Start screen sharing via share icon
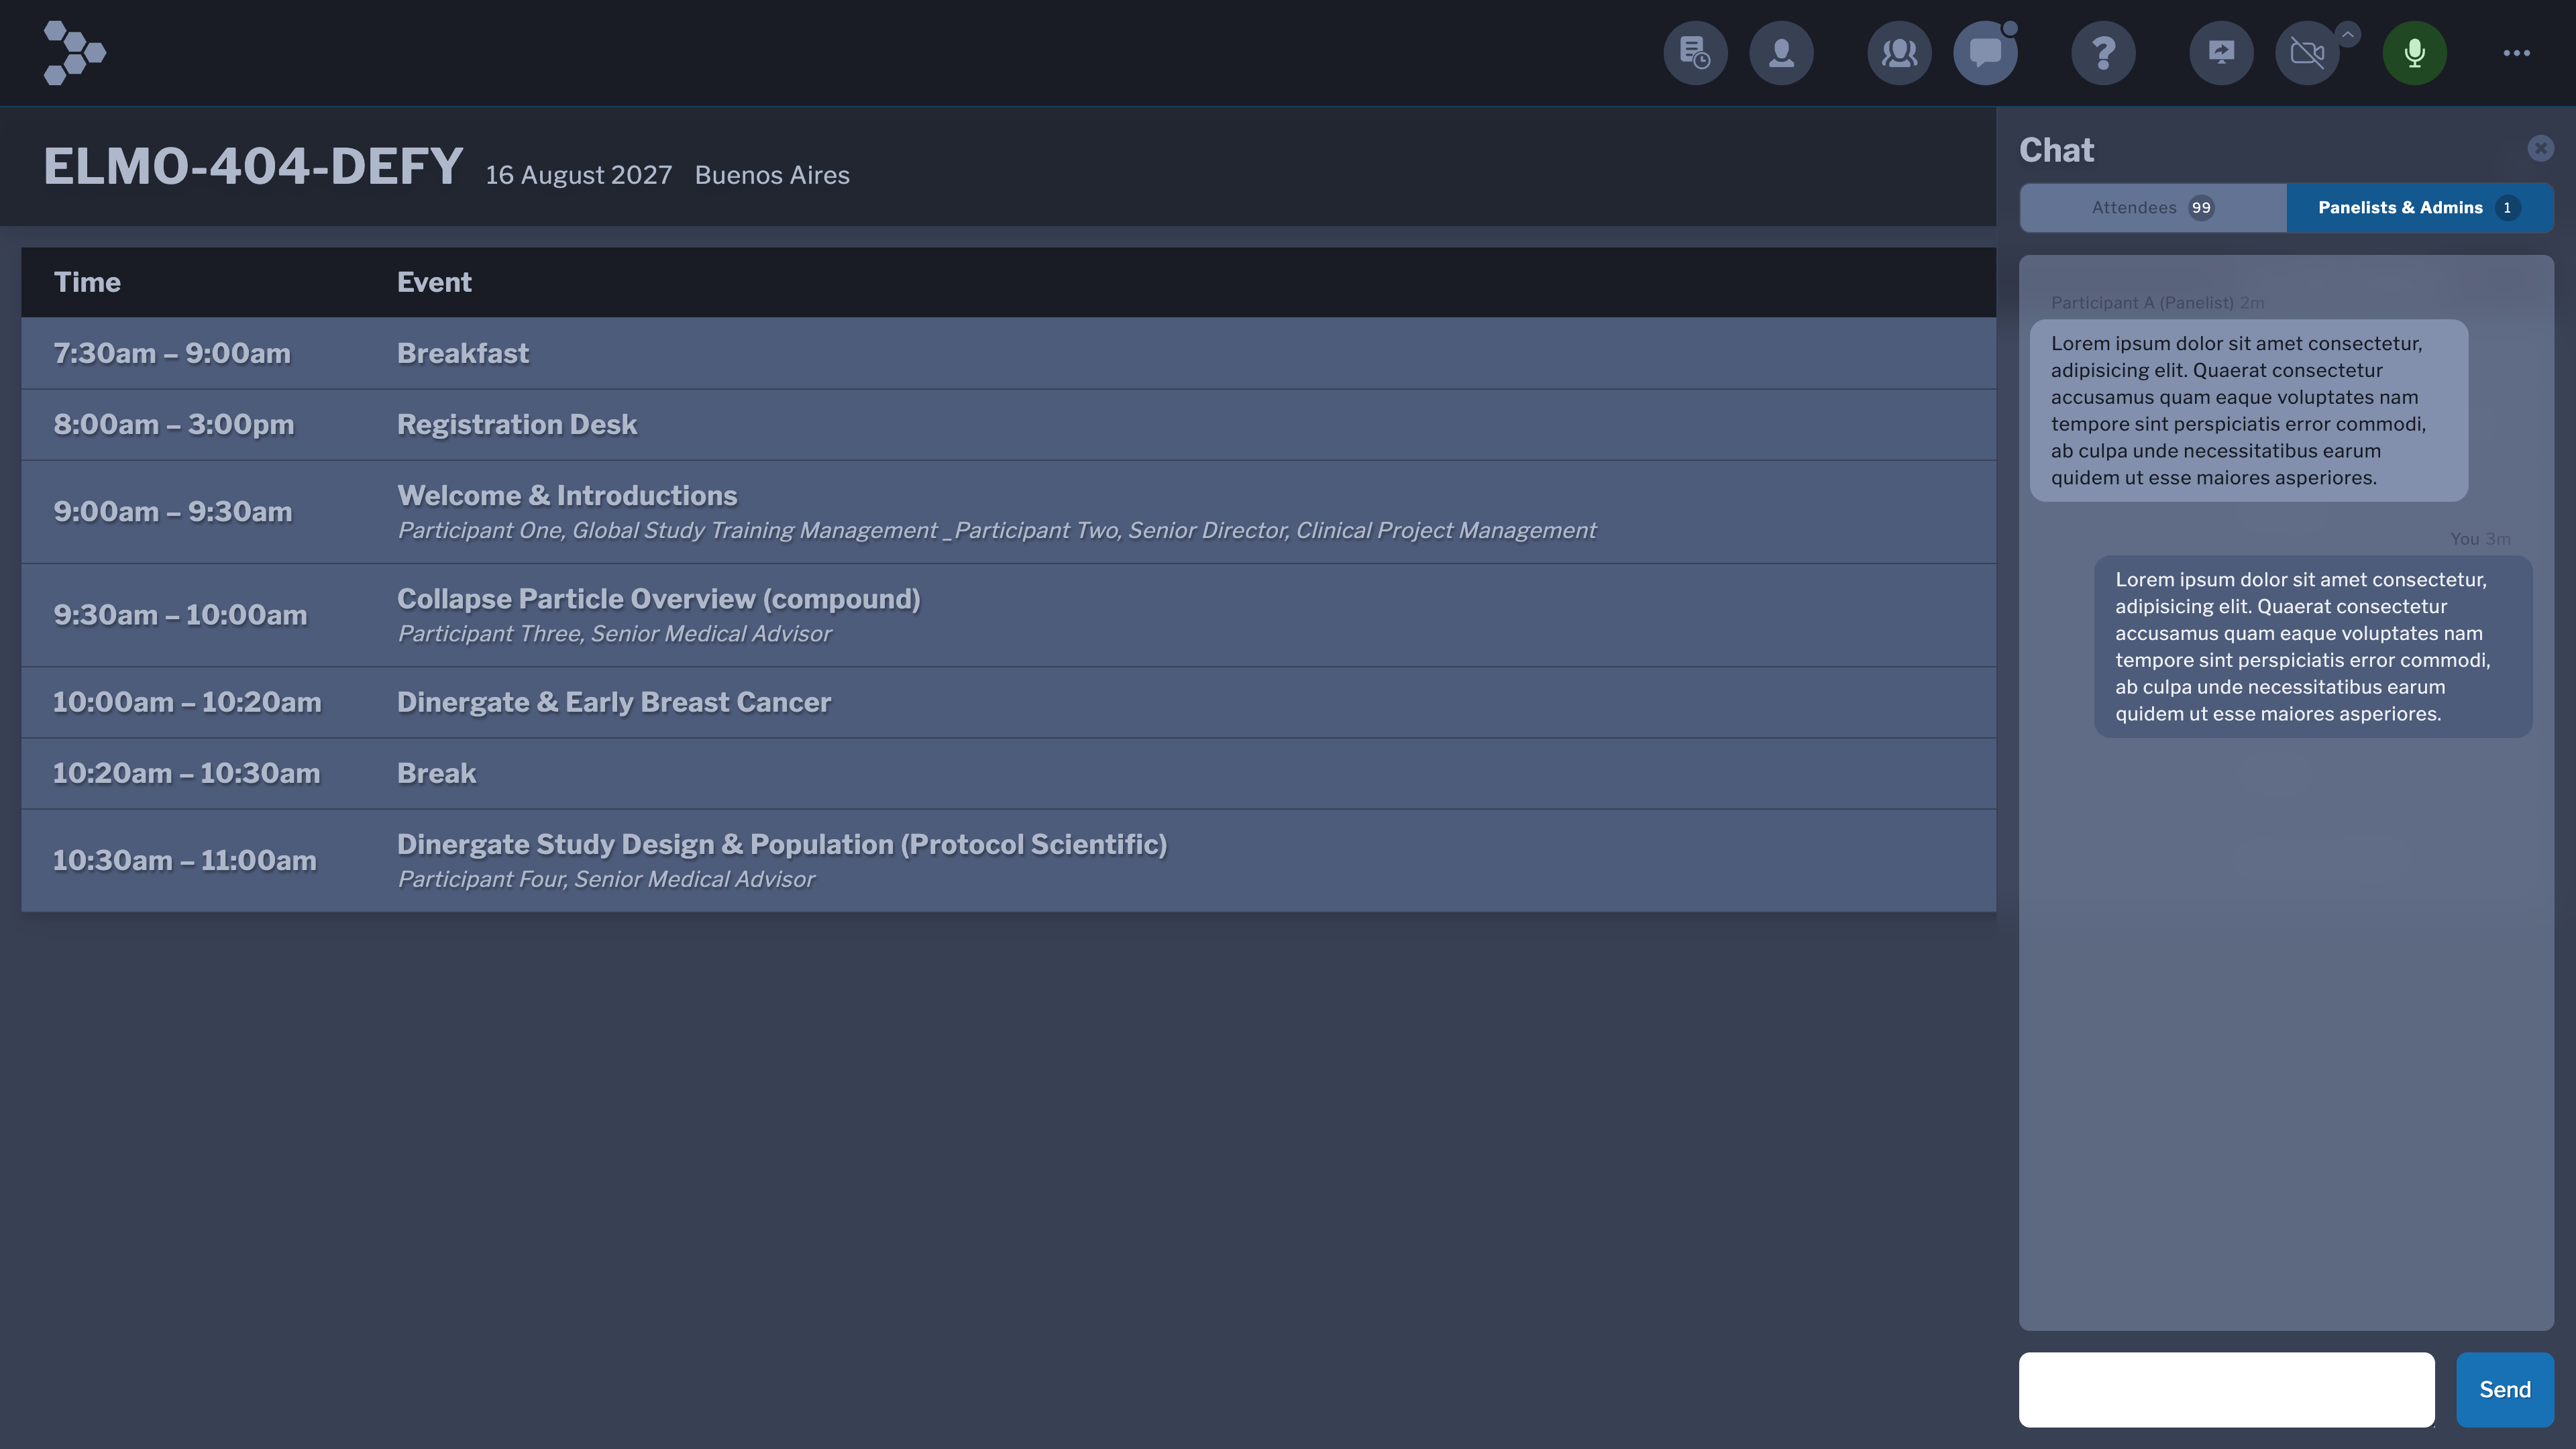2576x1449 pixels. (x=2221, y=53)
